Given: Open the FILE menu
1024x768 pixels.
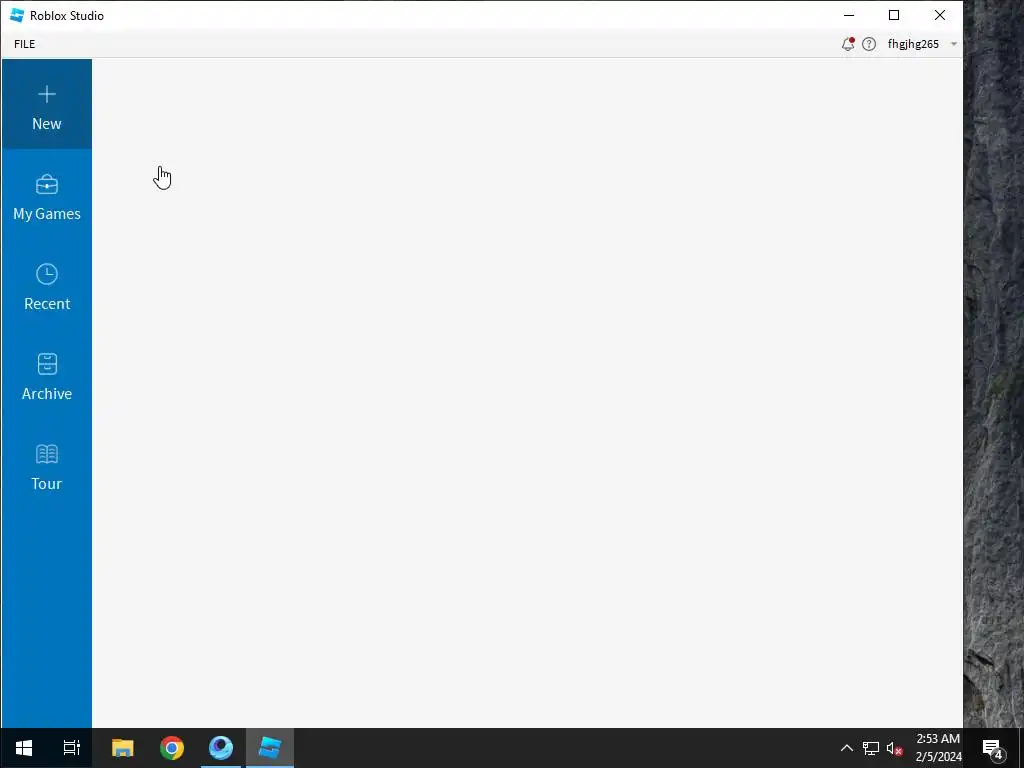Looking at the screenshot, I should pyautogui.click(x=25, y=44).
